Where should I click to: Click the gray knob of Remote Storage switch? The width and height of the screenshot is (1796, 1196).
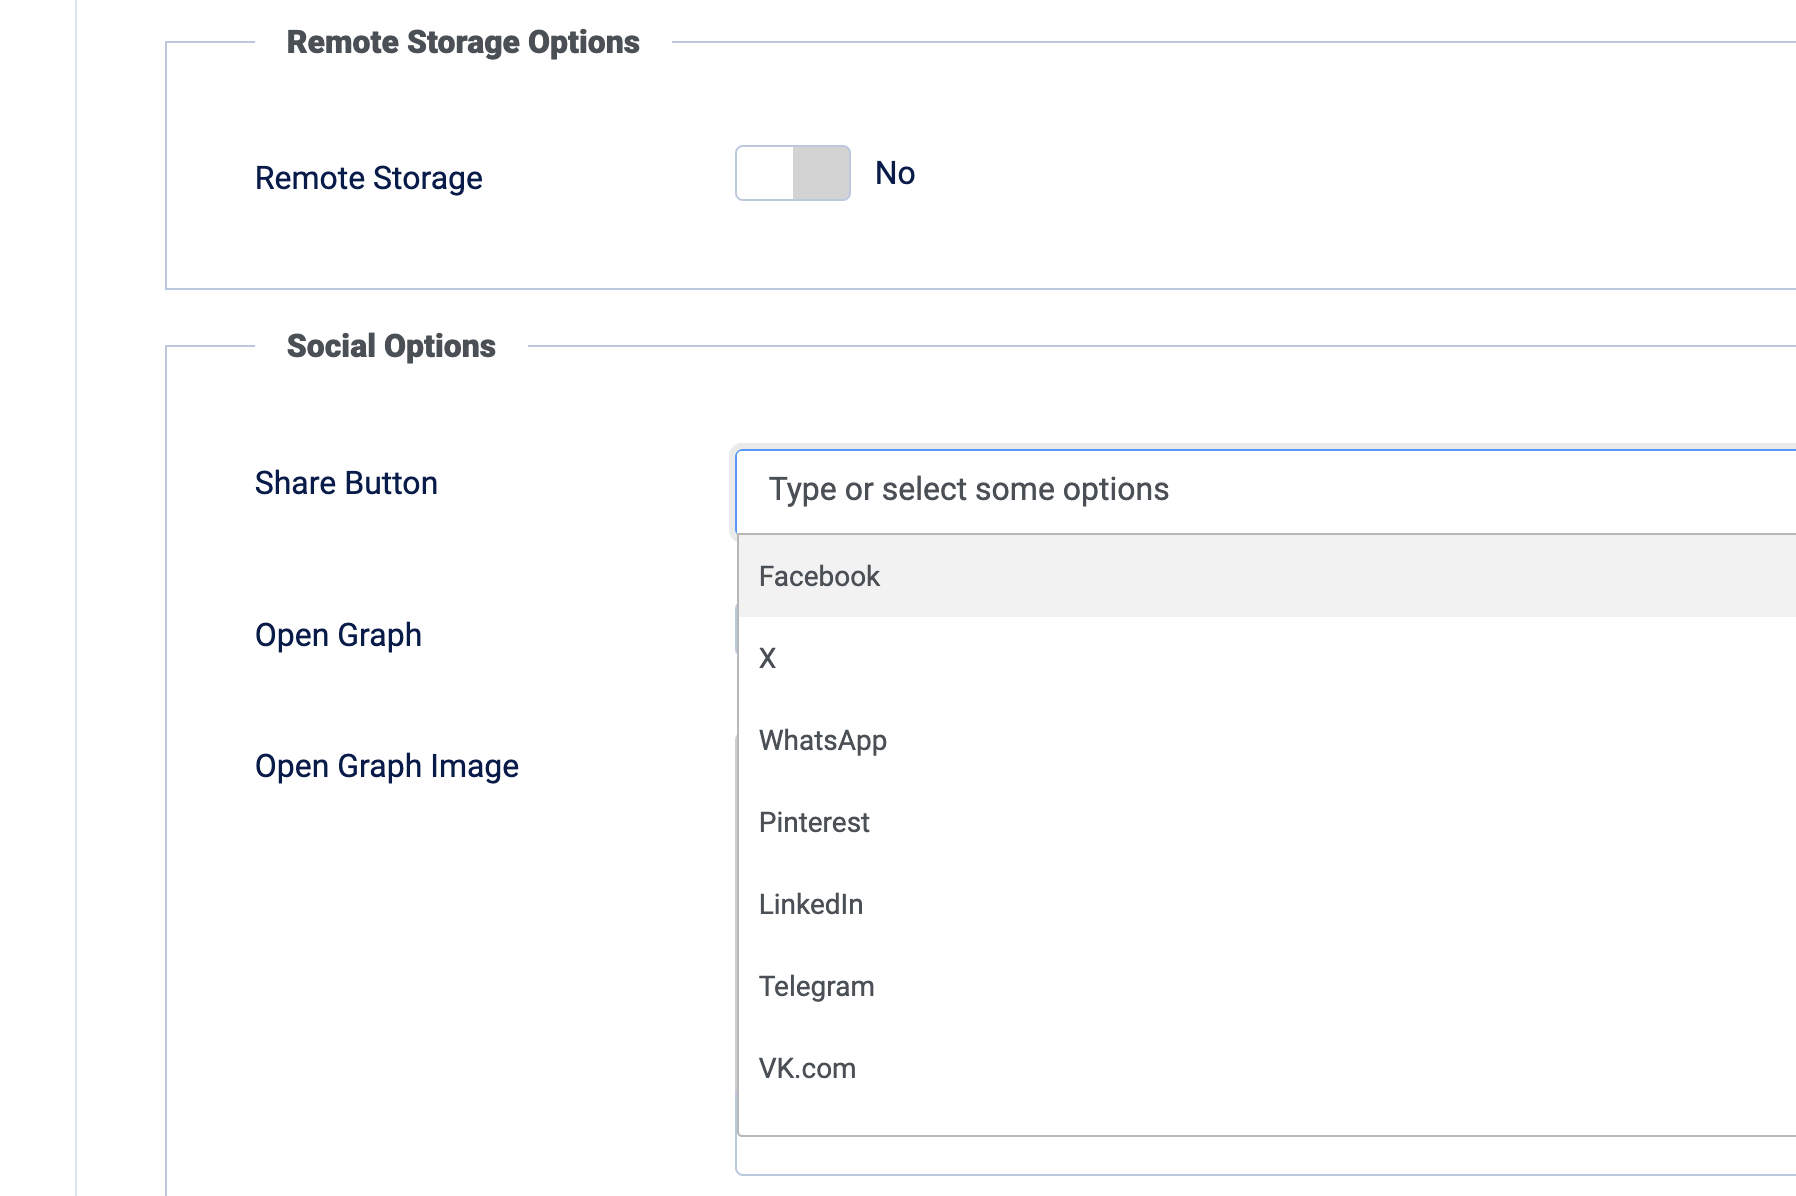(821, 173)
